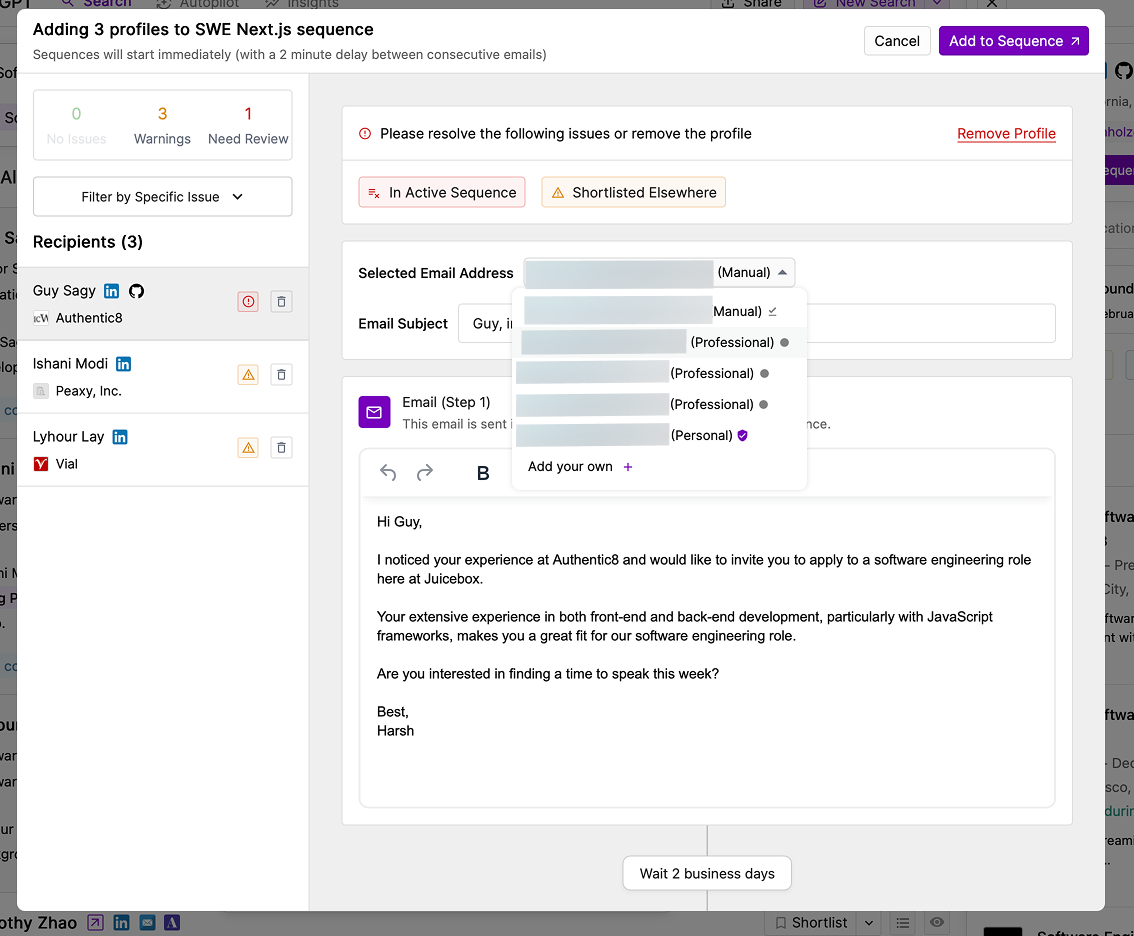Screen dimensions: 1134x936
Task: Click the Vial company logo
Action: tap(41, 464)
